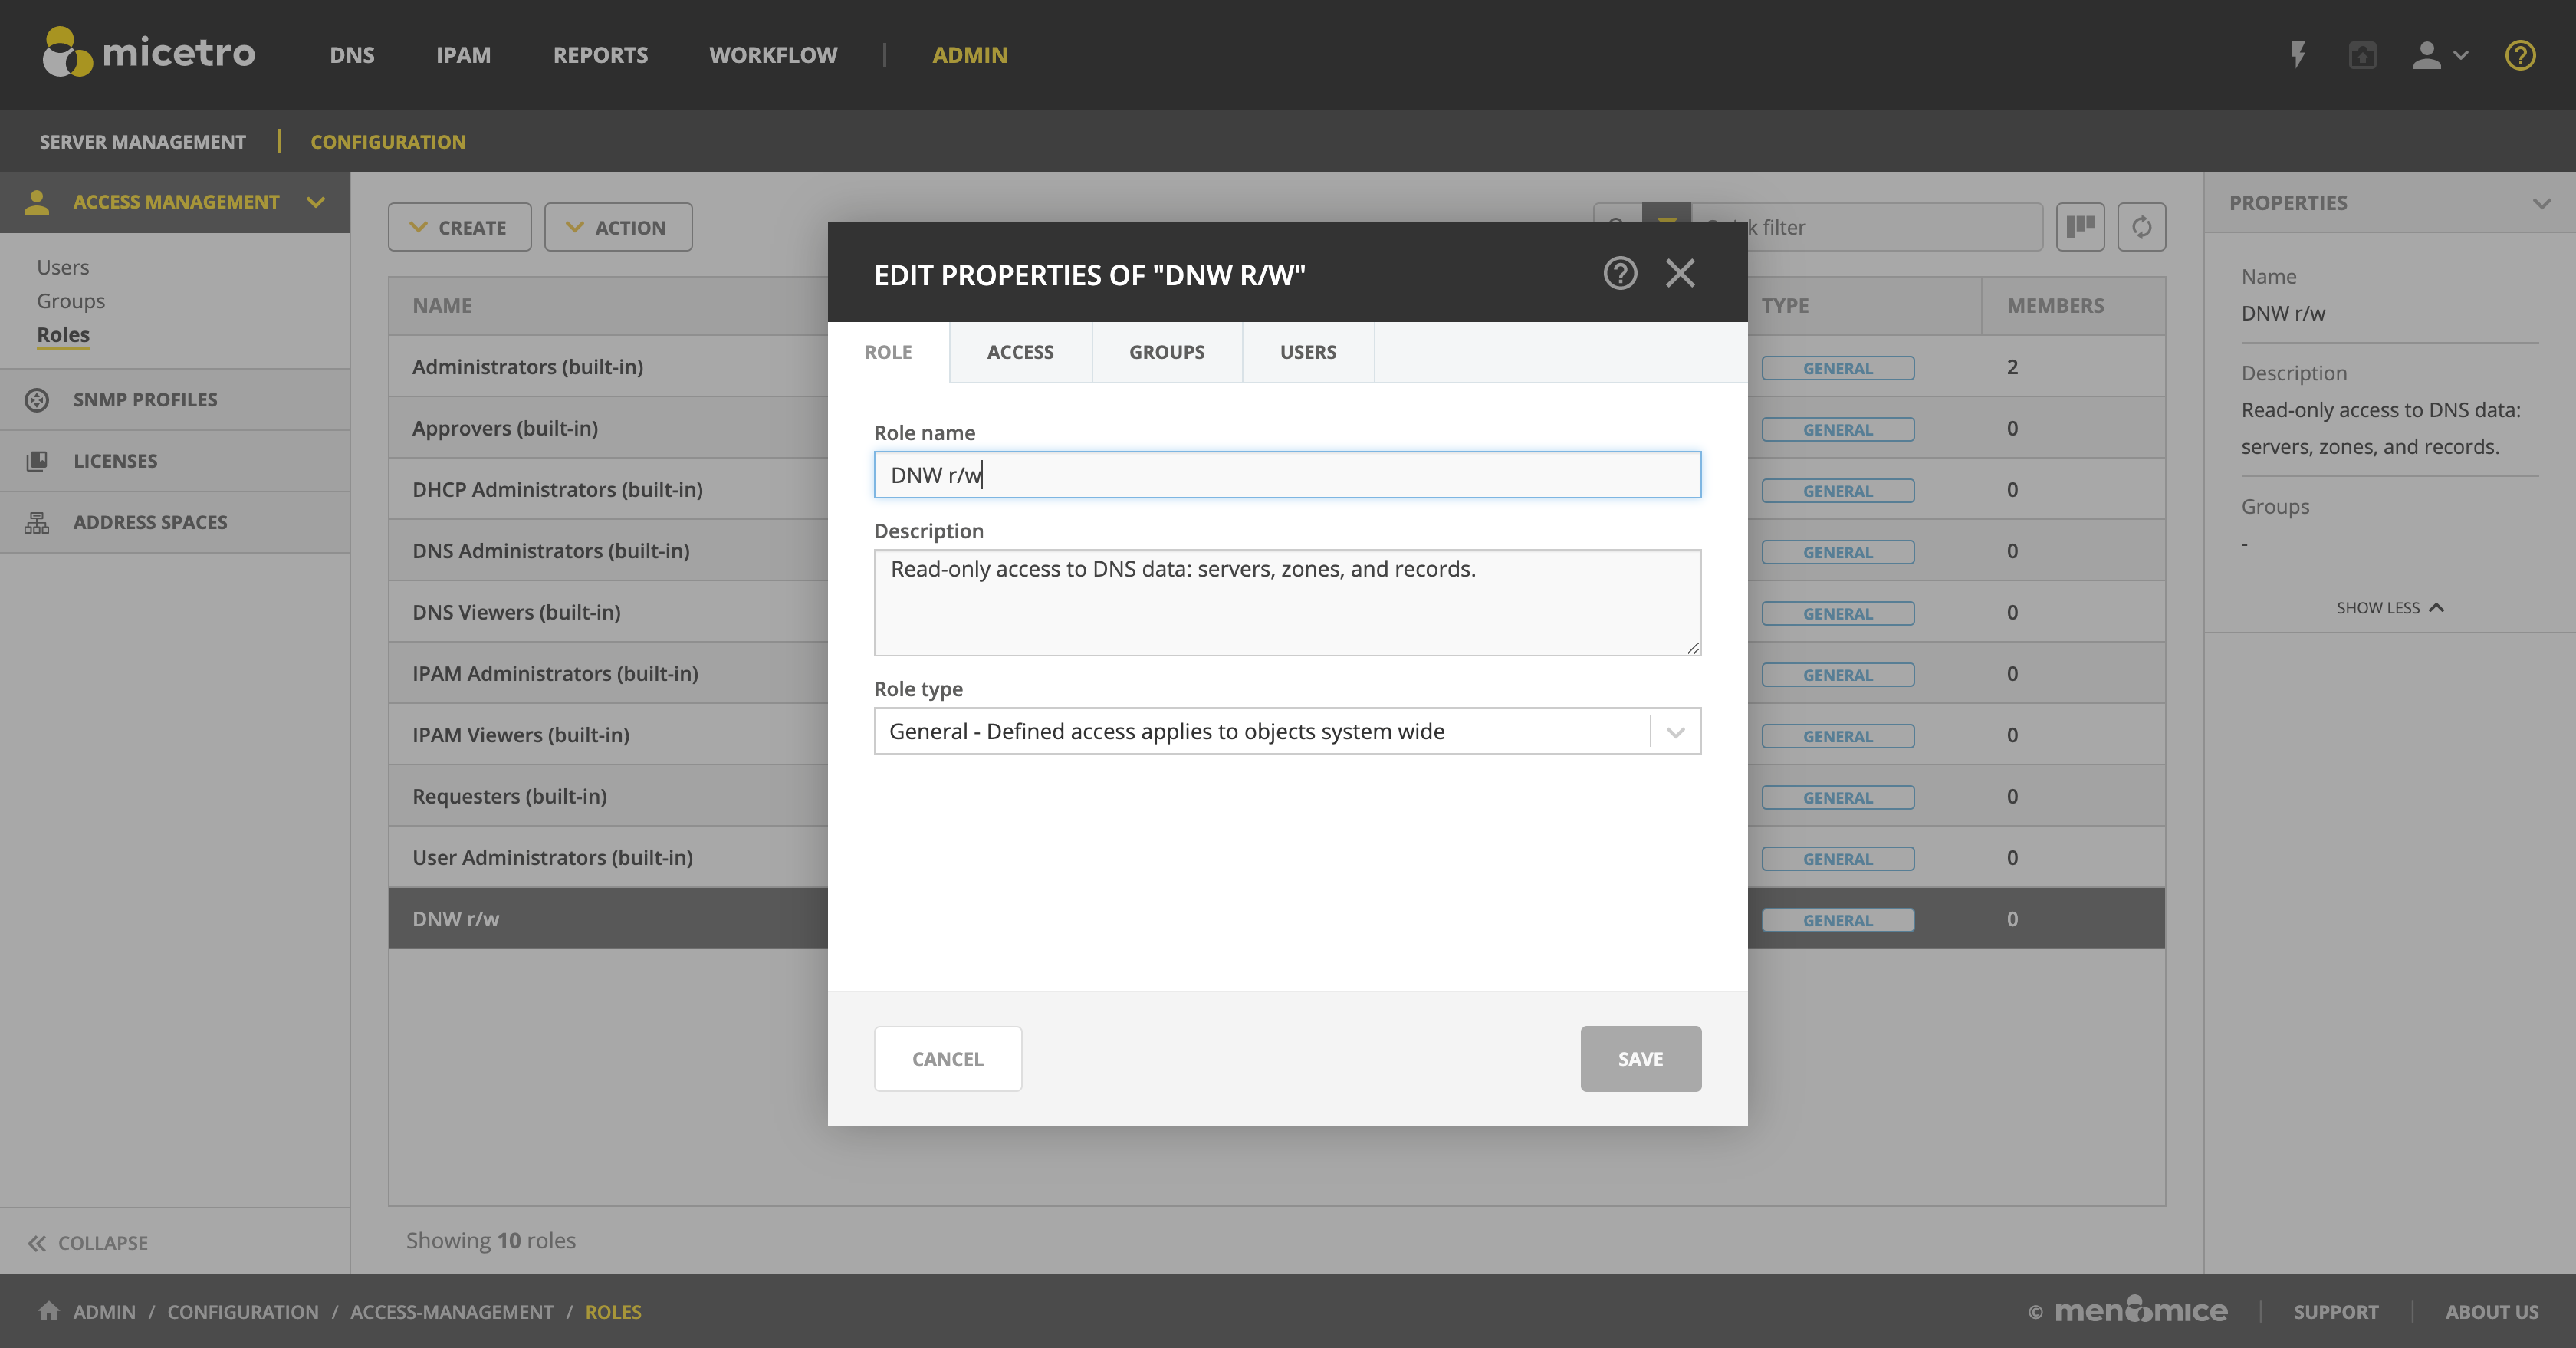The image size is (2576, 1348).
Task: Collapse the Properties panel chevron
Action: click(x=2541, y=203)
